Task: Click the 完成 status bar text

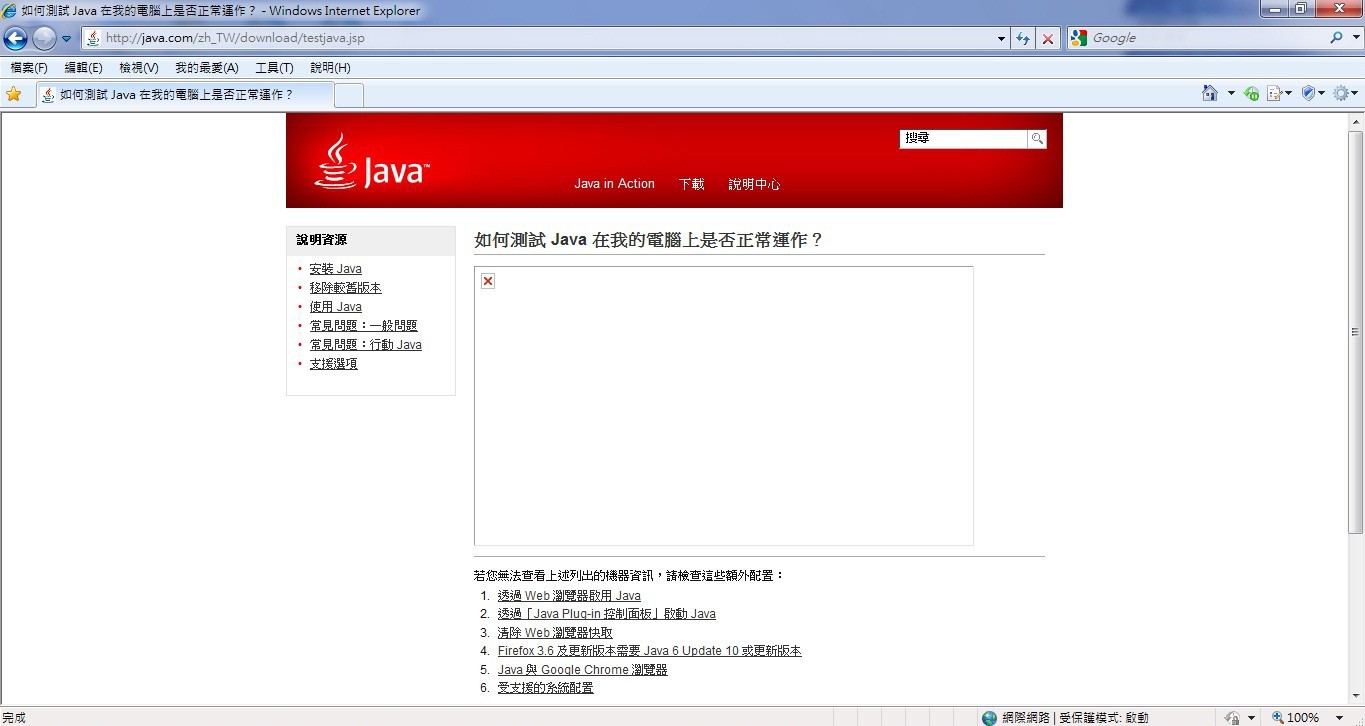Action: [x=14, y=717]
